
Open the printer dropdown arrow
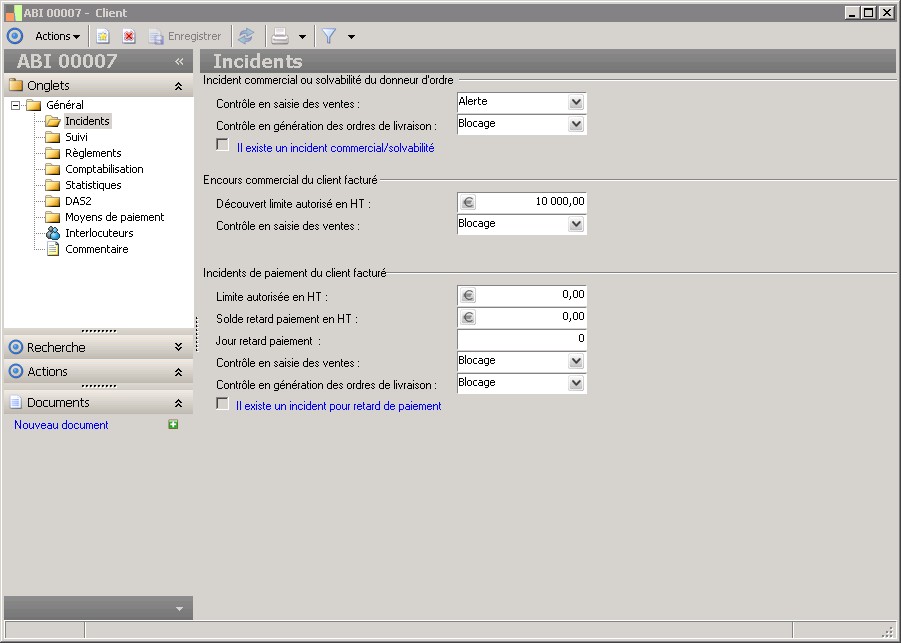click(x=302, y=37)
